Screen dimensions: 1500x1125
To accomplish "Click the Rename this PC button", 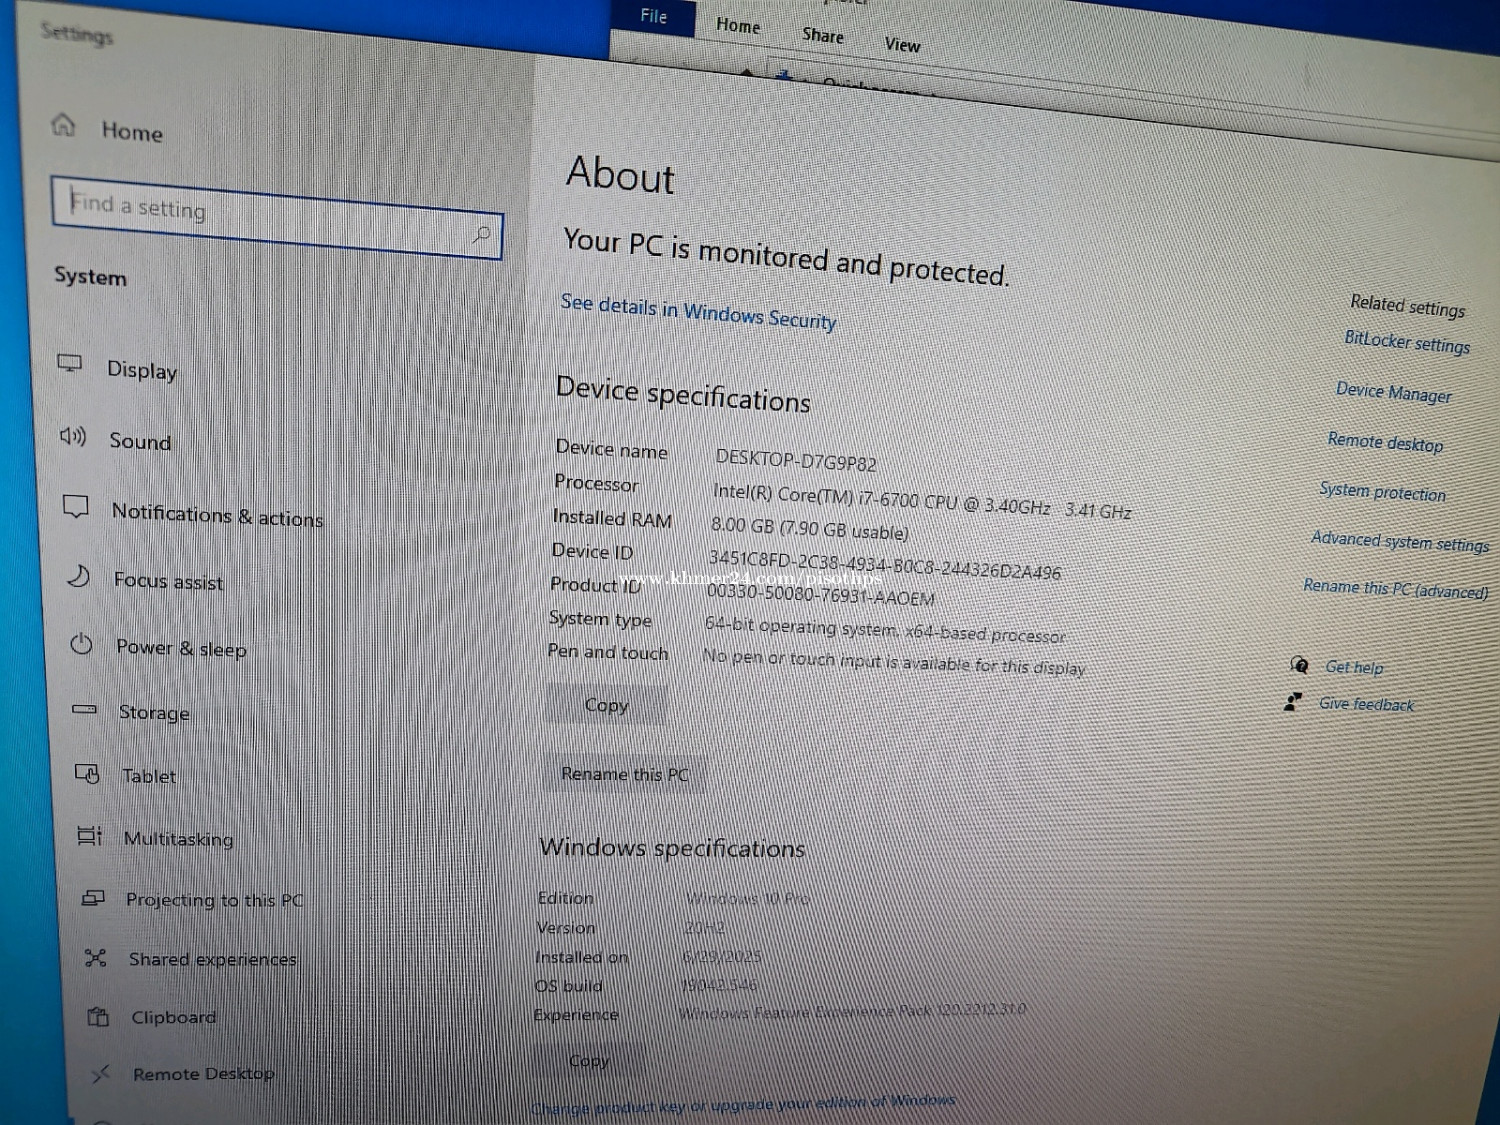I will [x=624, y=774].
